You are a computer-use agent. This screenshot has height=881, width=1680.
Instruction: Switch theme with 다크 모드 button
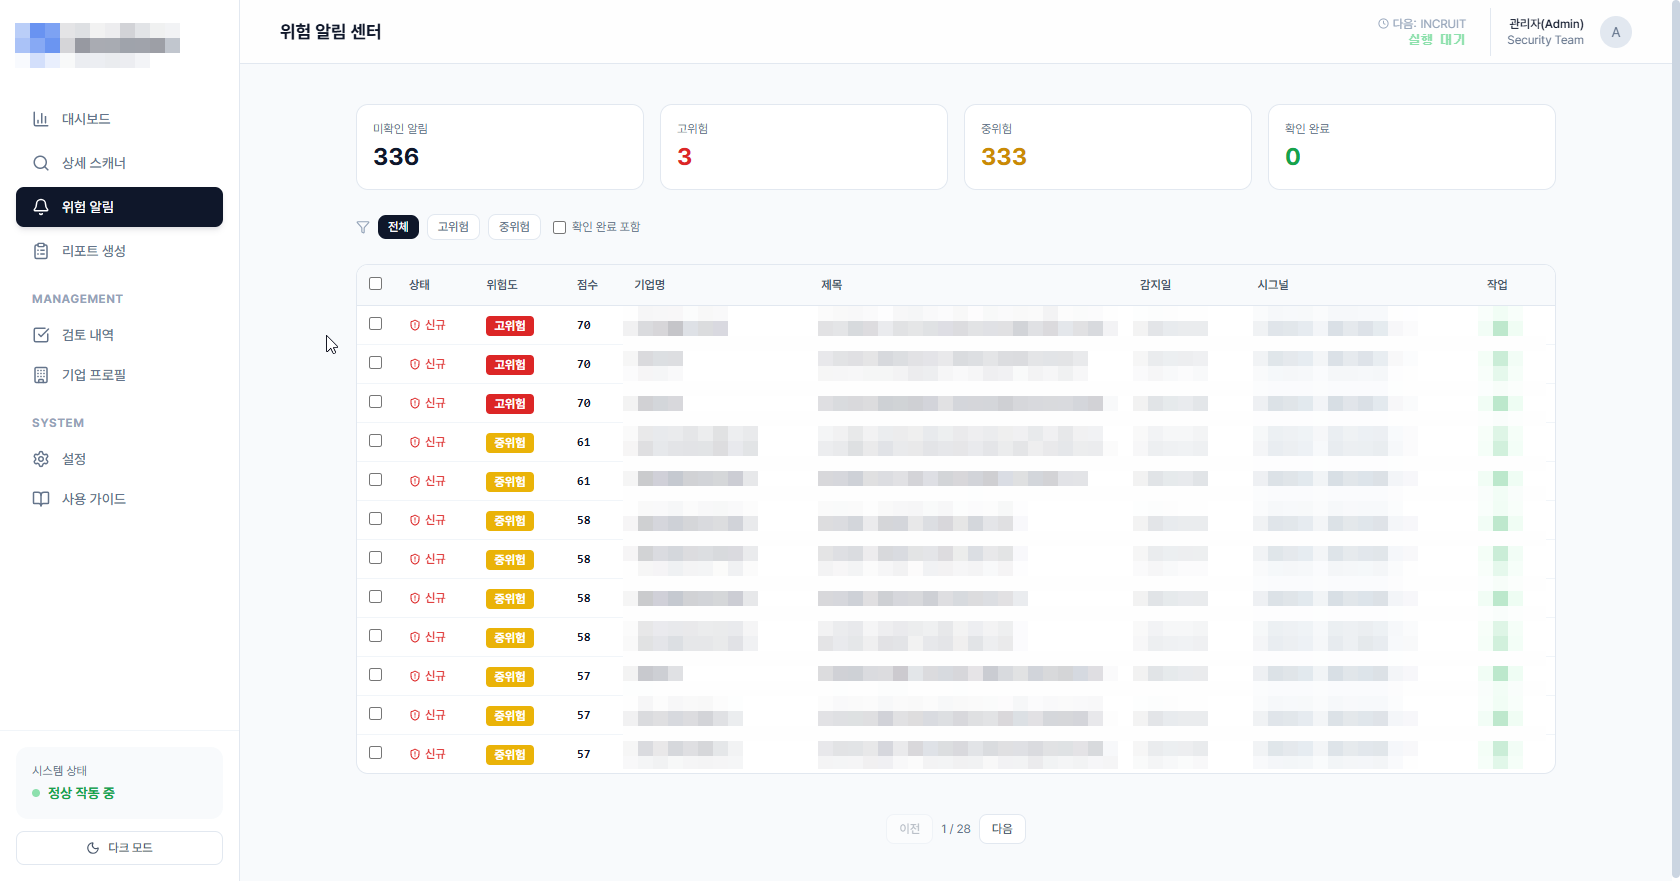(x=120, y=848)
